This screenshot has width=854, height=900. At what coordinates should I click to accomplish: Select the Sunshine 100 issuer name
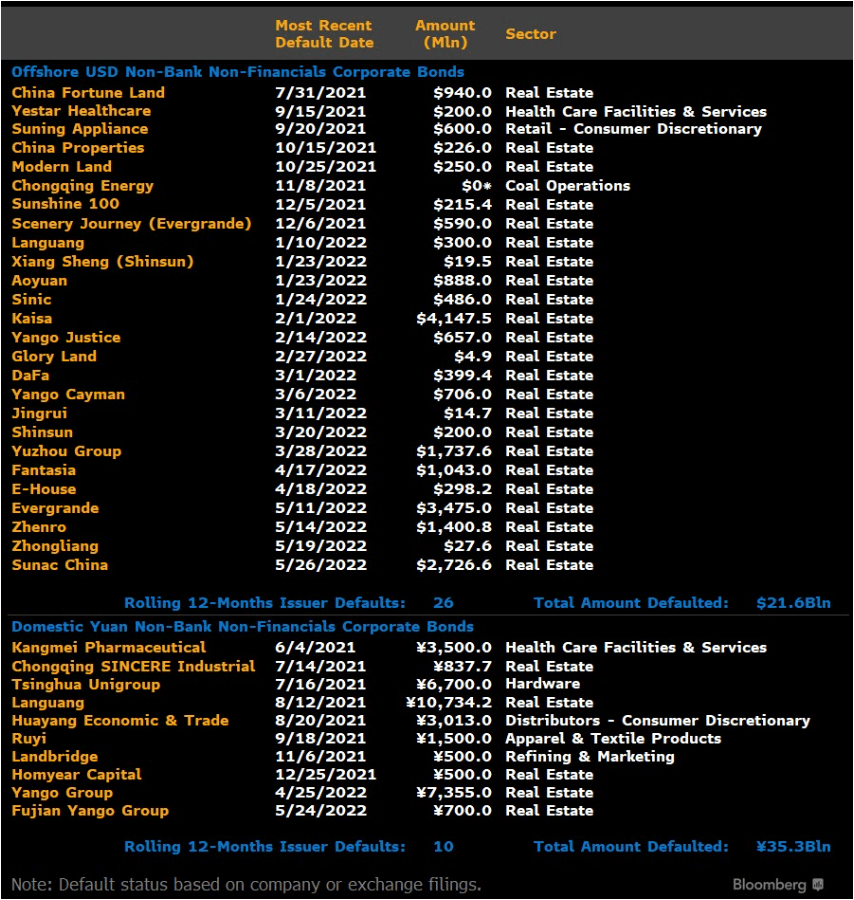click(65, 204)
